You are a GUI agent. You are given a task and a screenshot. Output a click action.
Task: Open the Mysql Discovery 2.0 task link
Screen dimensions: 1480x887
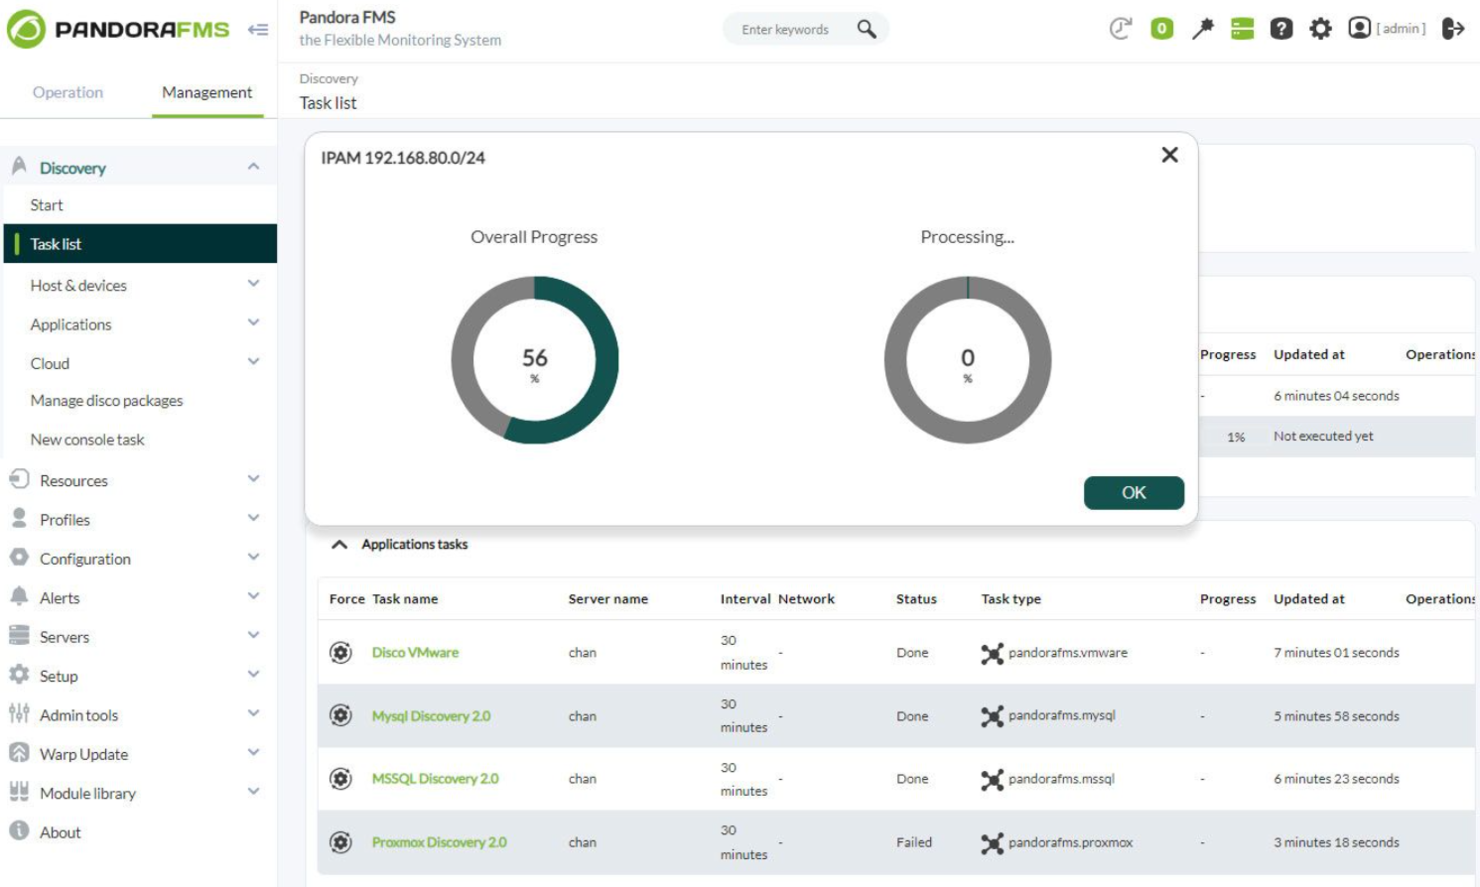(430, 715)
